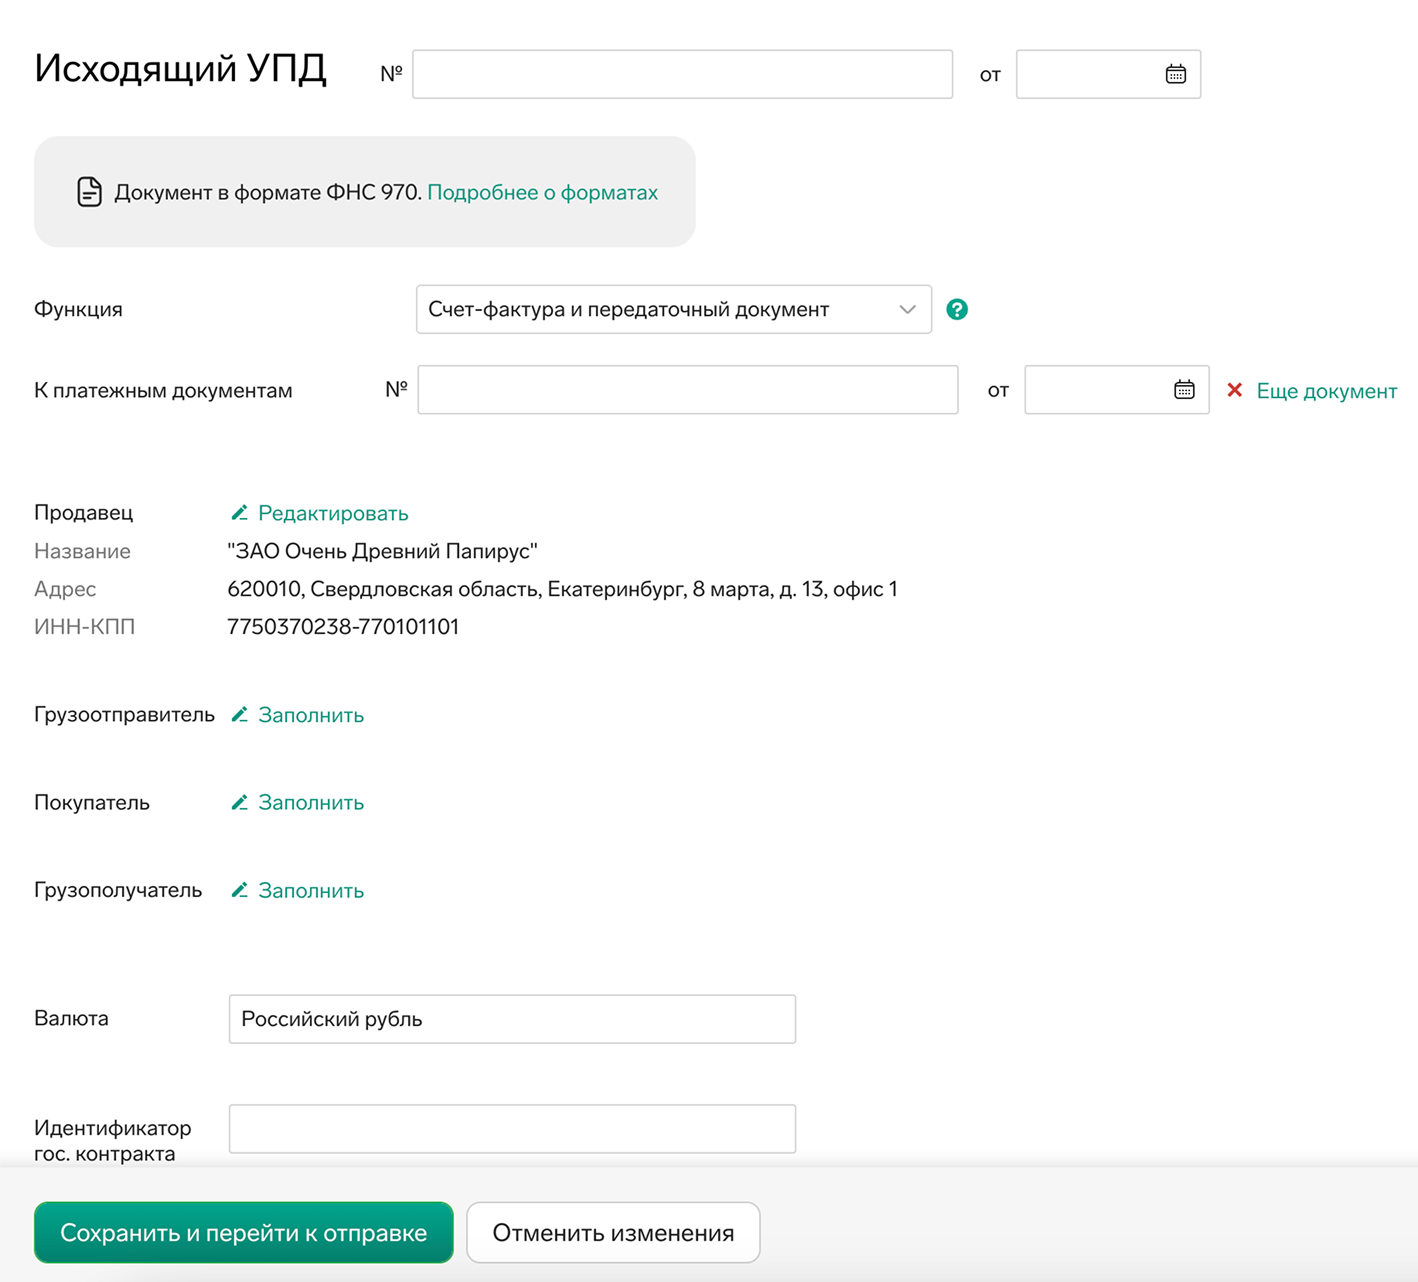
Task: Edit seller via Редактировать link
Action: [x=333, y=513]
